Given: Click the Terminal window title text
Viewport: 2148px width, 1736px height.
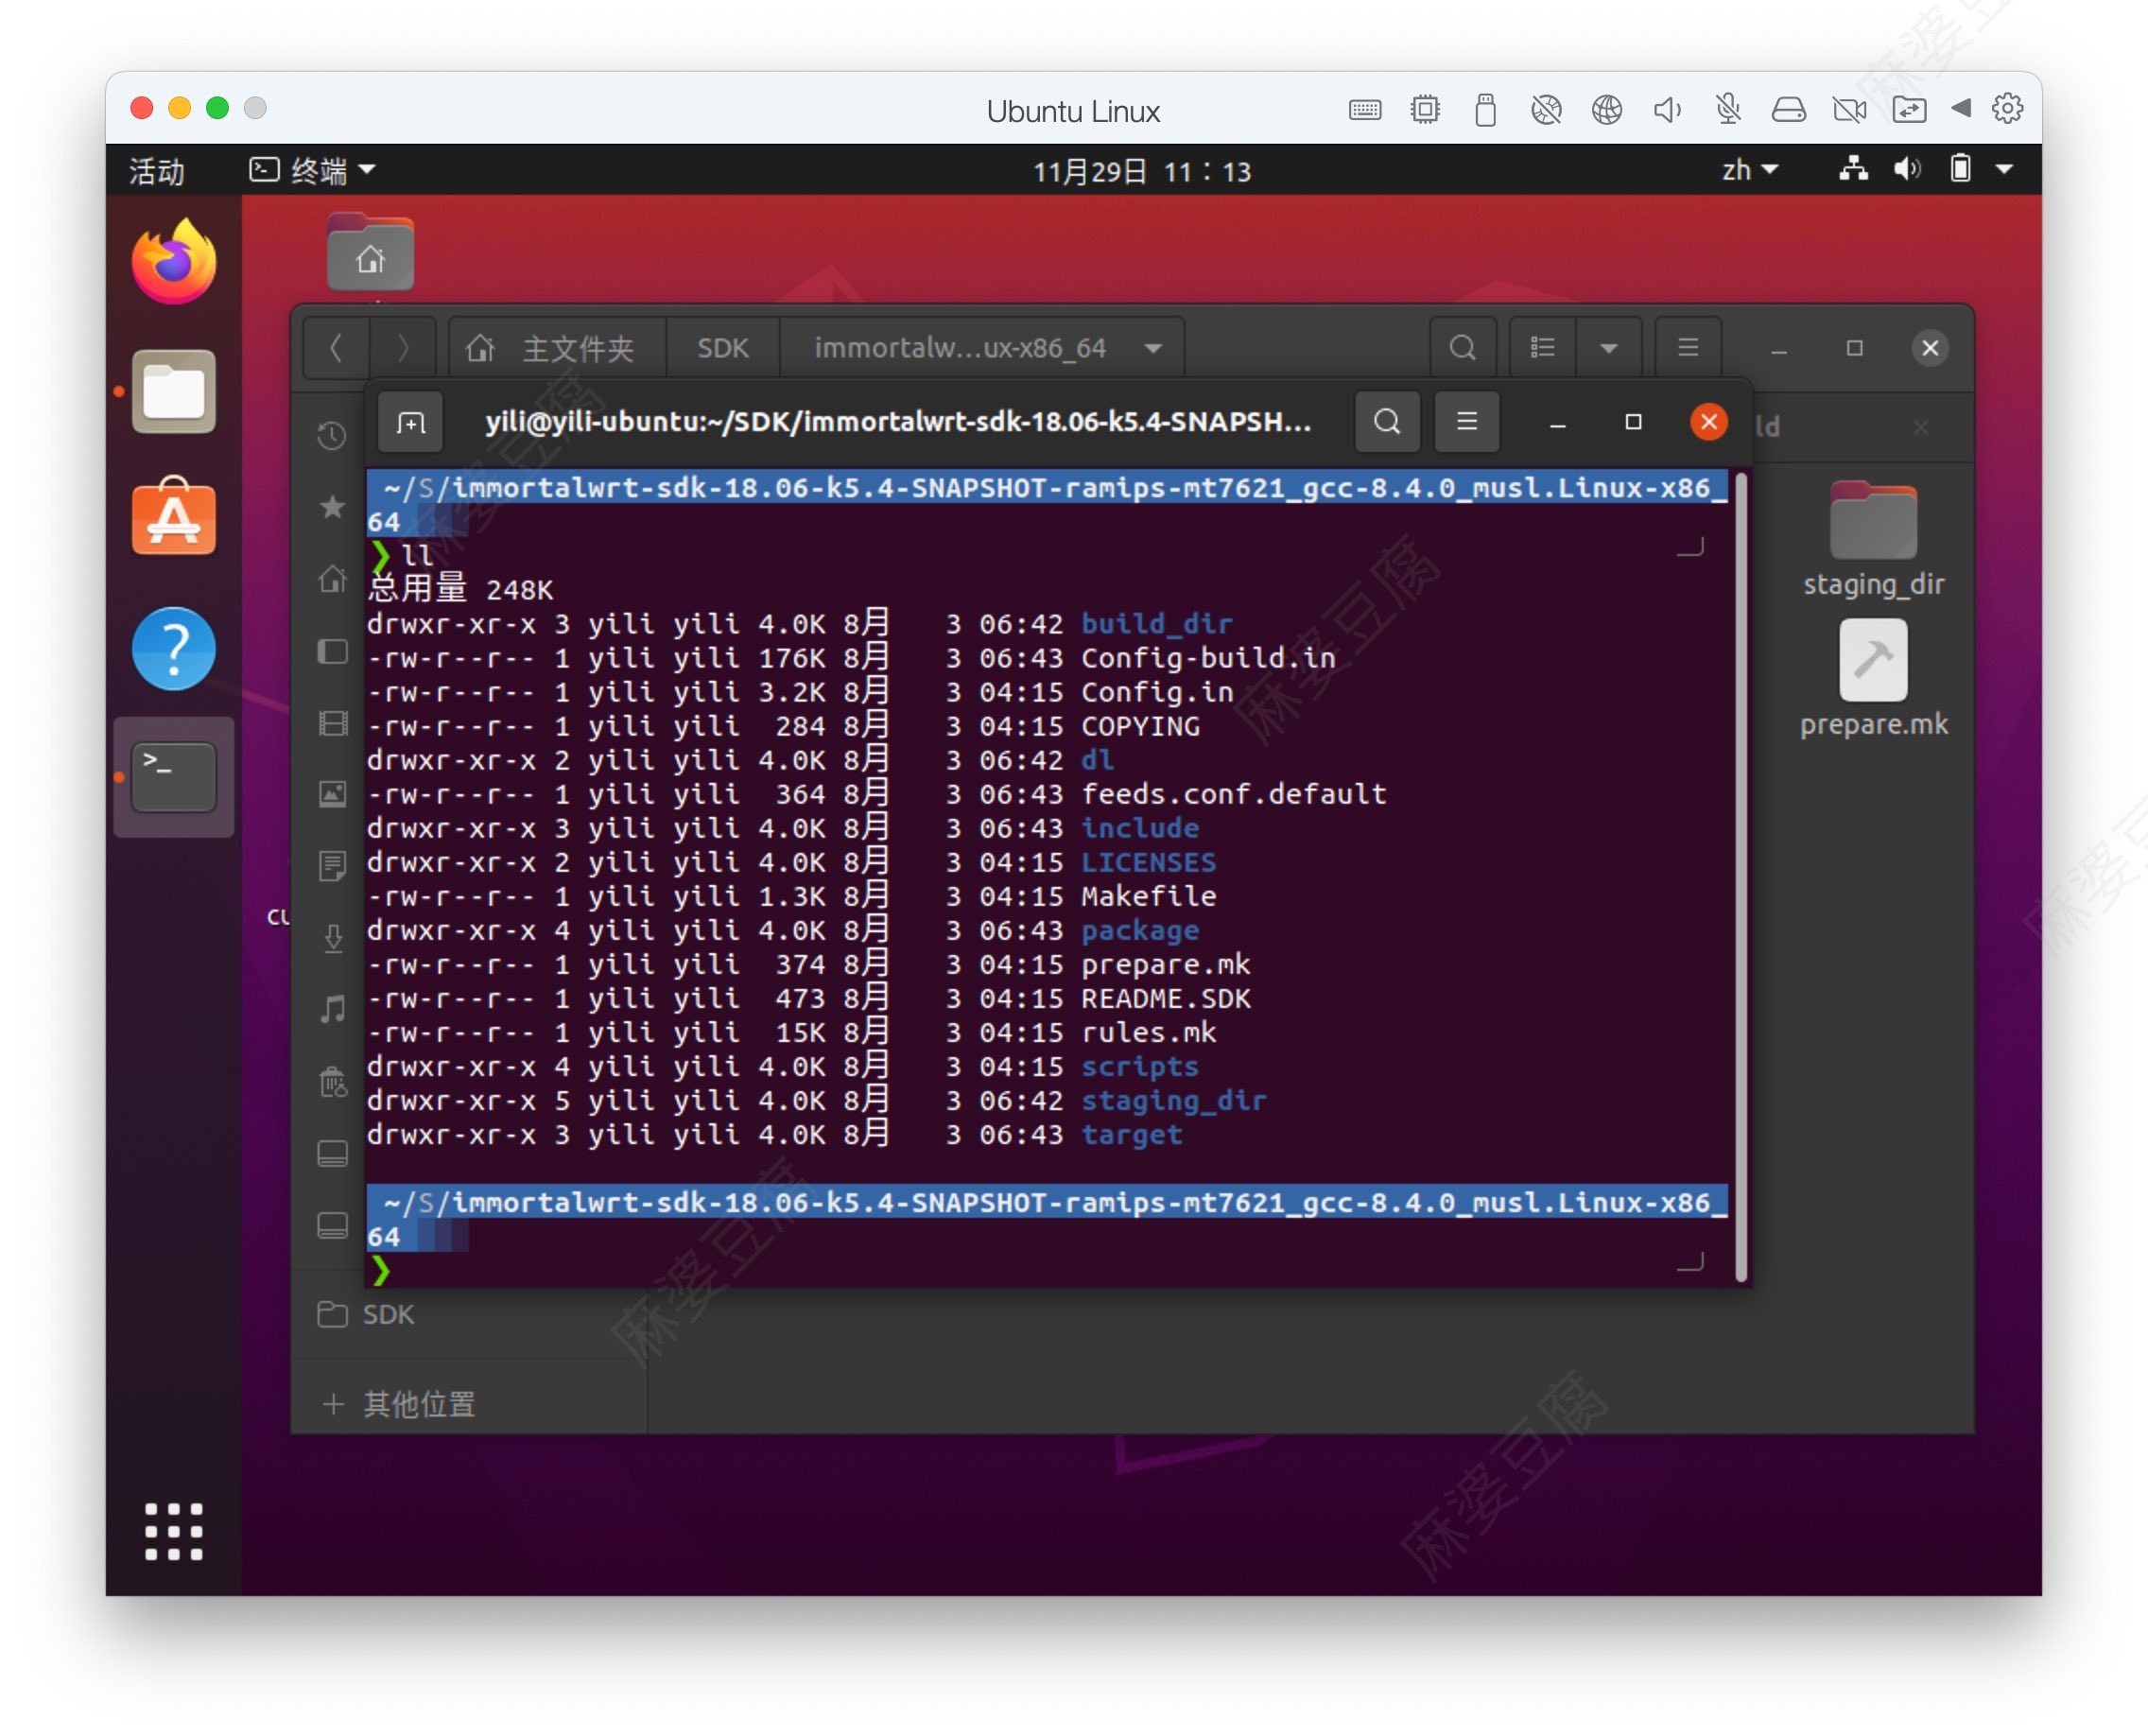Looking at the screenshot, I should [x=898, y=422].
